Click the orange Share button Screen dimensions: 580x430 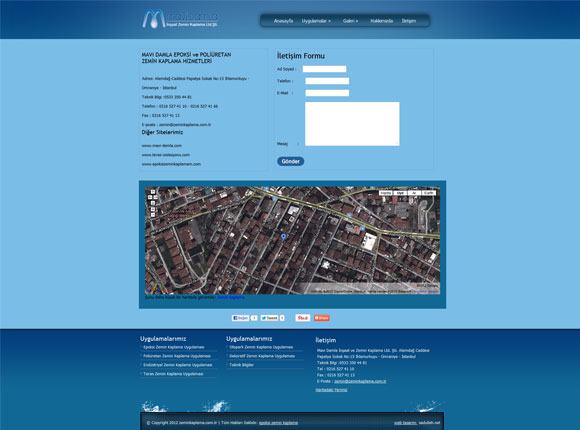[x=321, y=318]
